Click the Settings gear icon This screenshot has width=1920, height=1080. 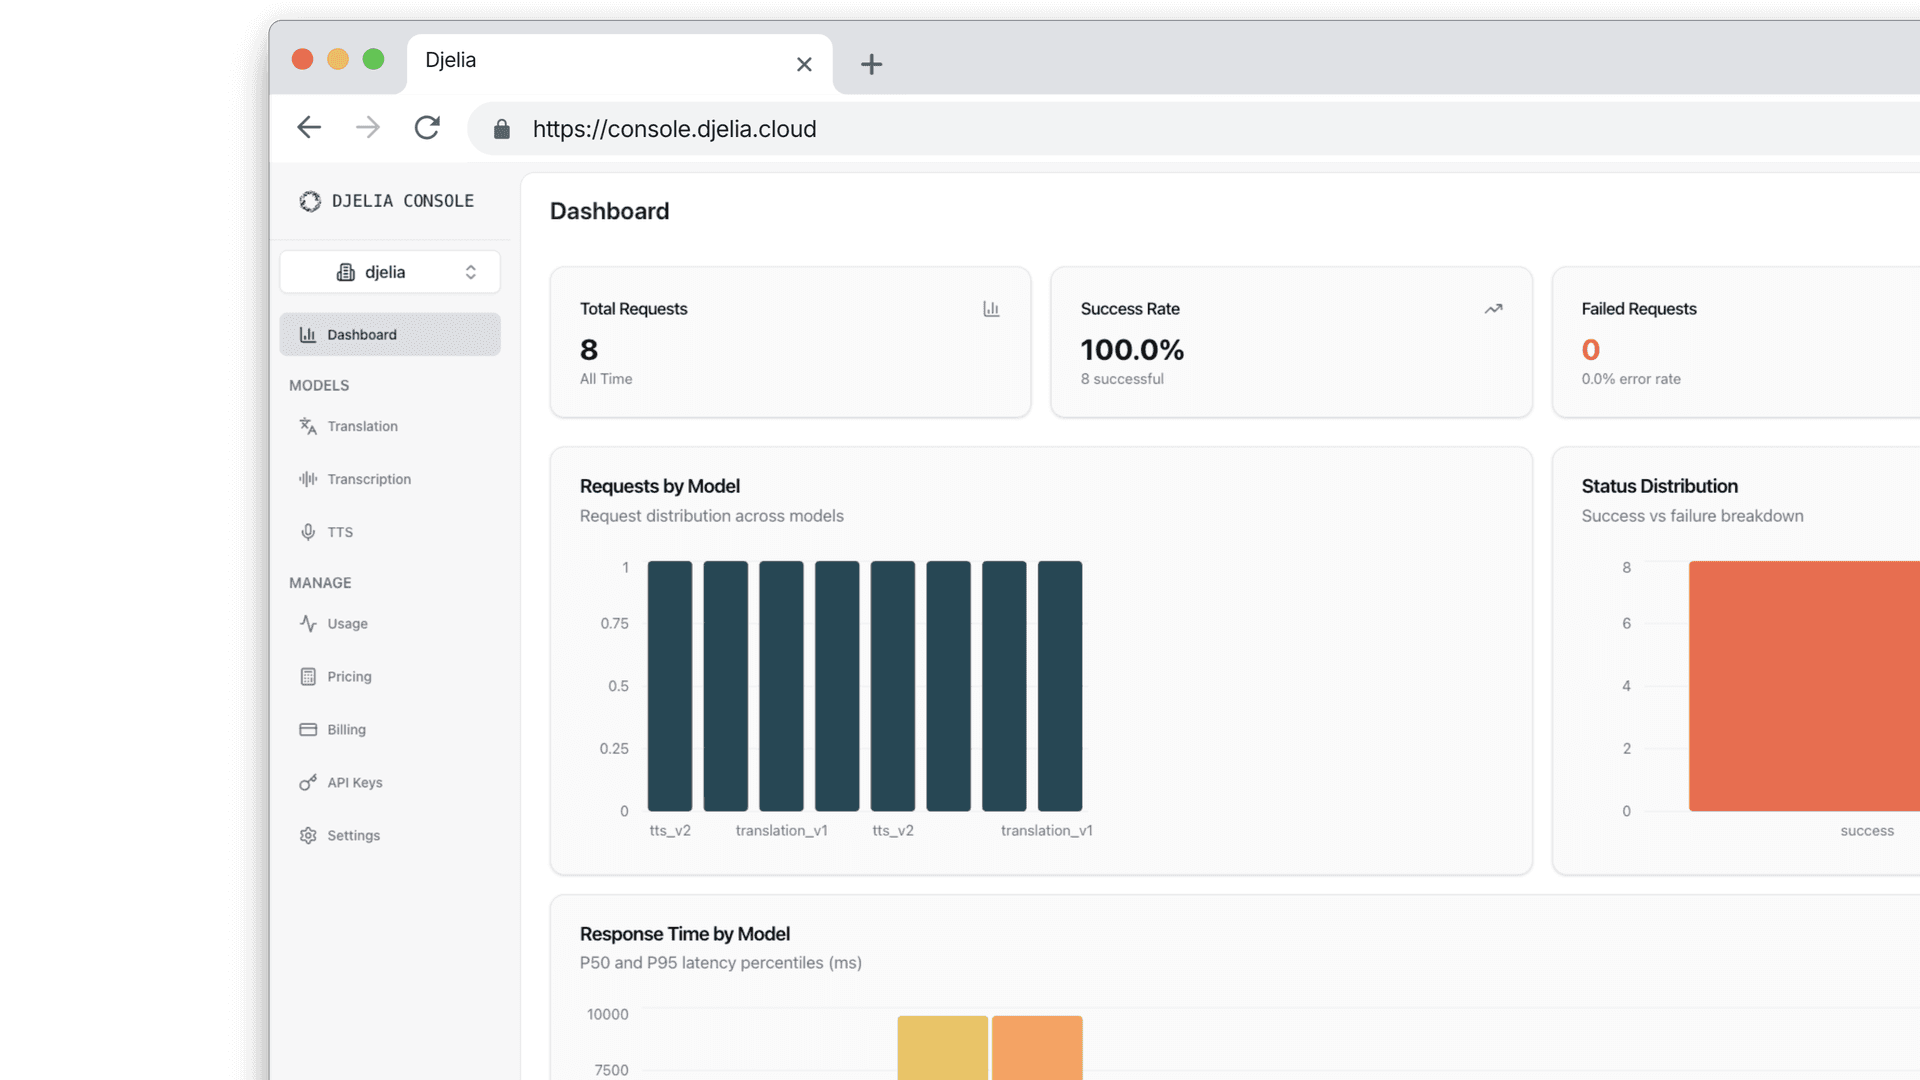[308, 835]
